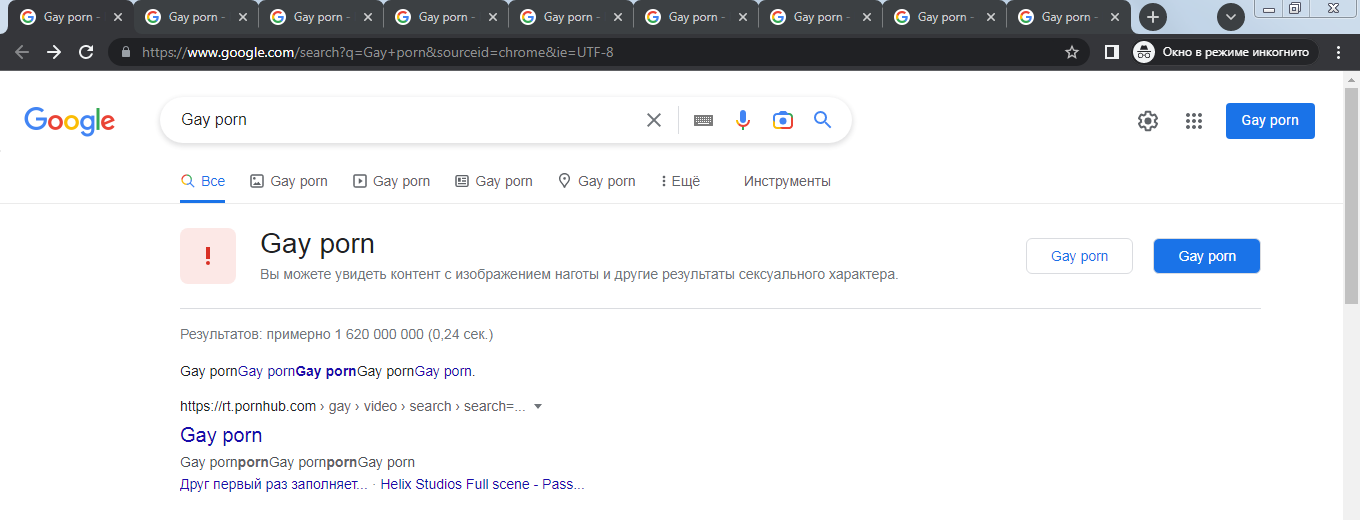
Task: Open the Helix Studios Full scene sublink
Action: pos(482,484)
